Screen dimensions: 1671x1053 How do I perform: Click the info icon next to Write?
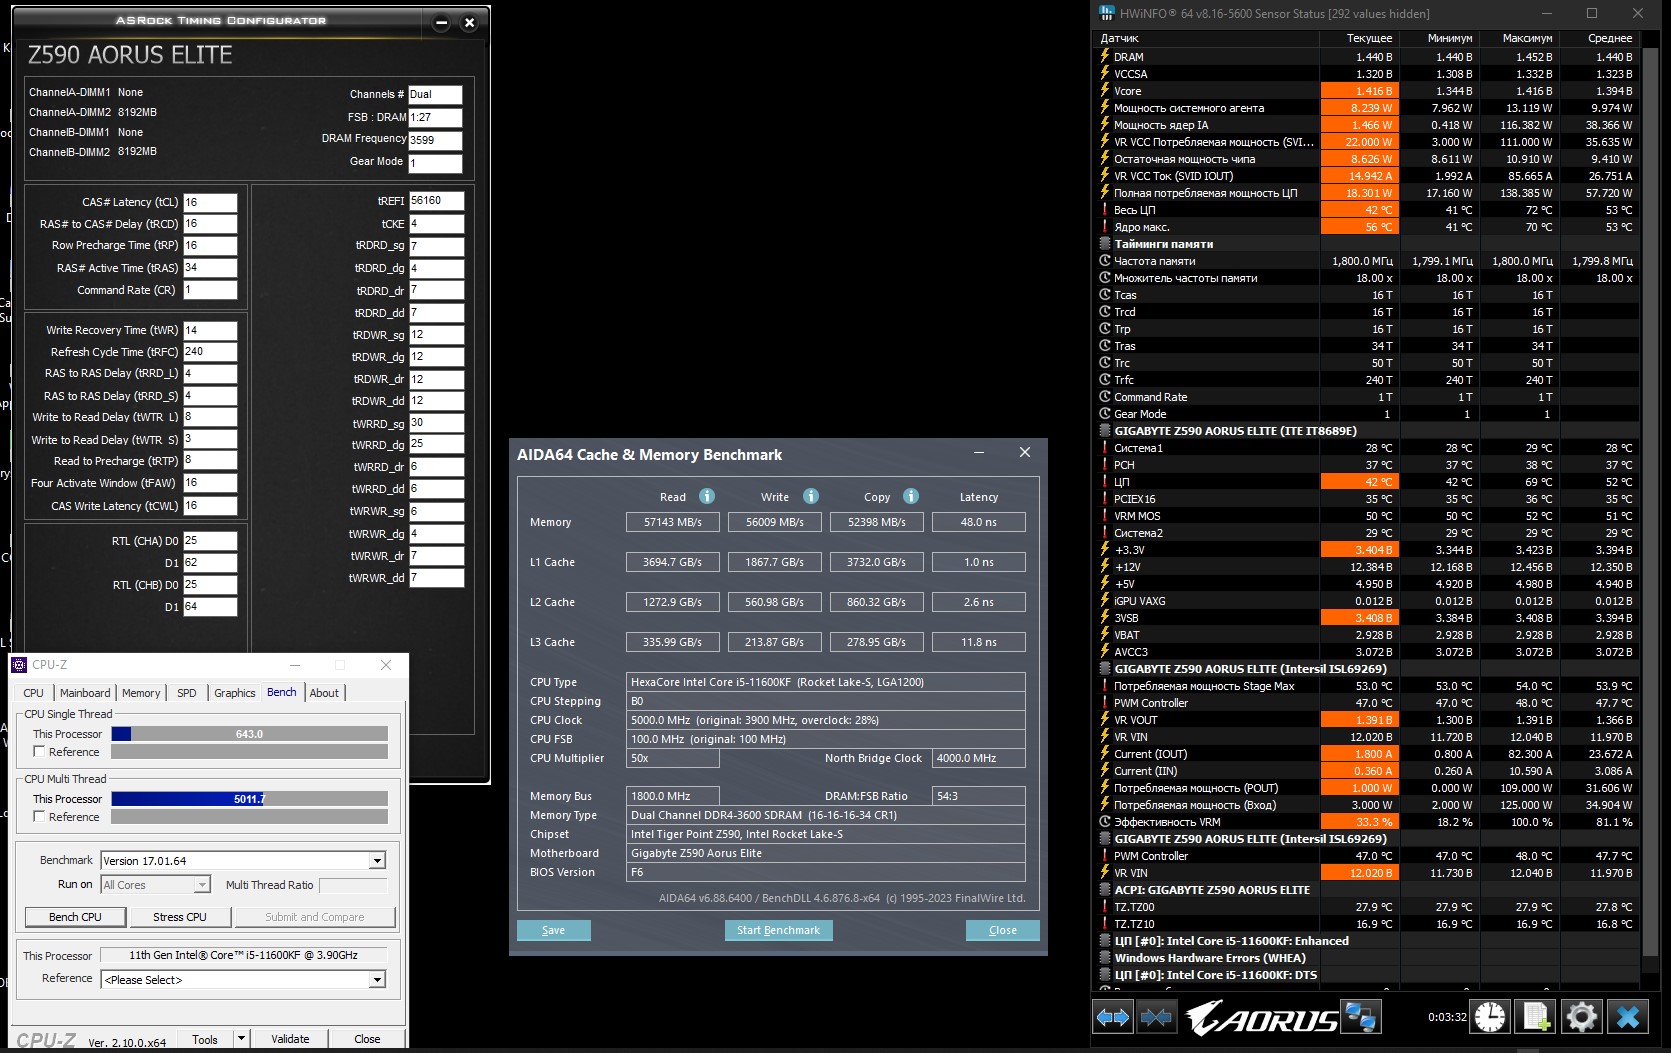[x=811, y=496]
